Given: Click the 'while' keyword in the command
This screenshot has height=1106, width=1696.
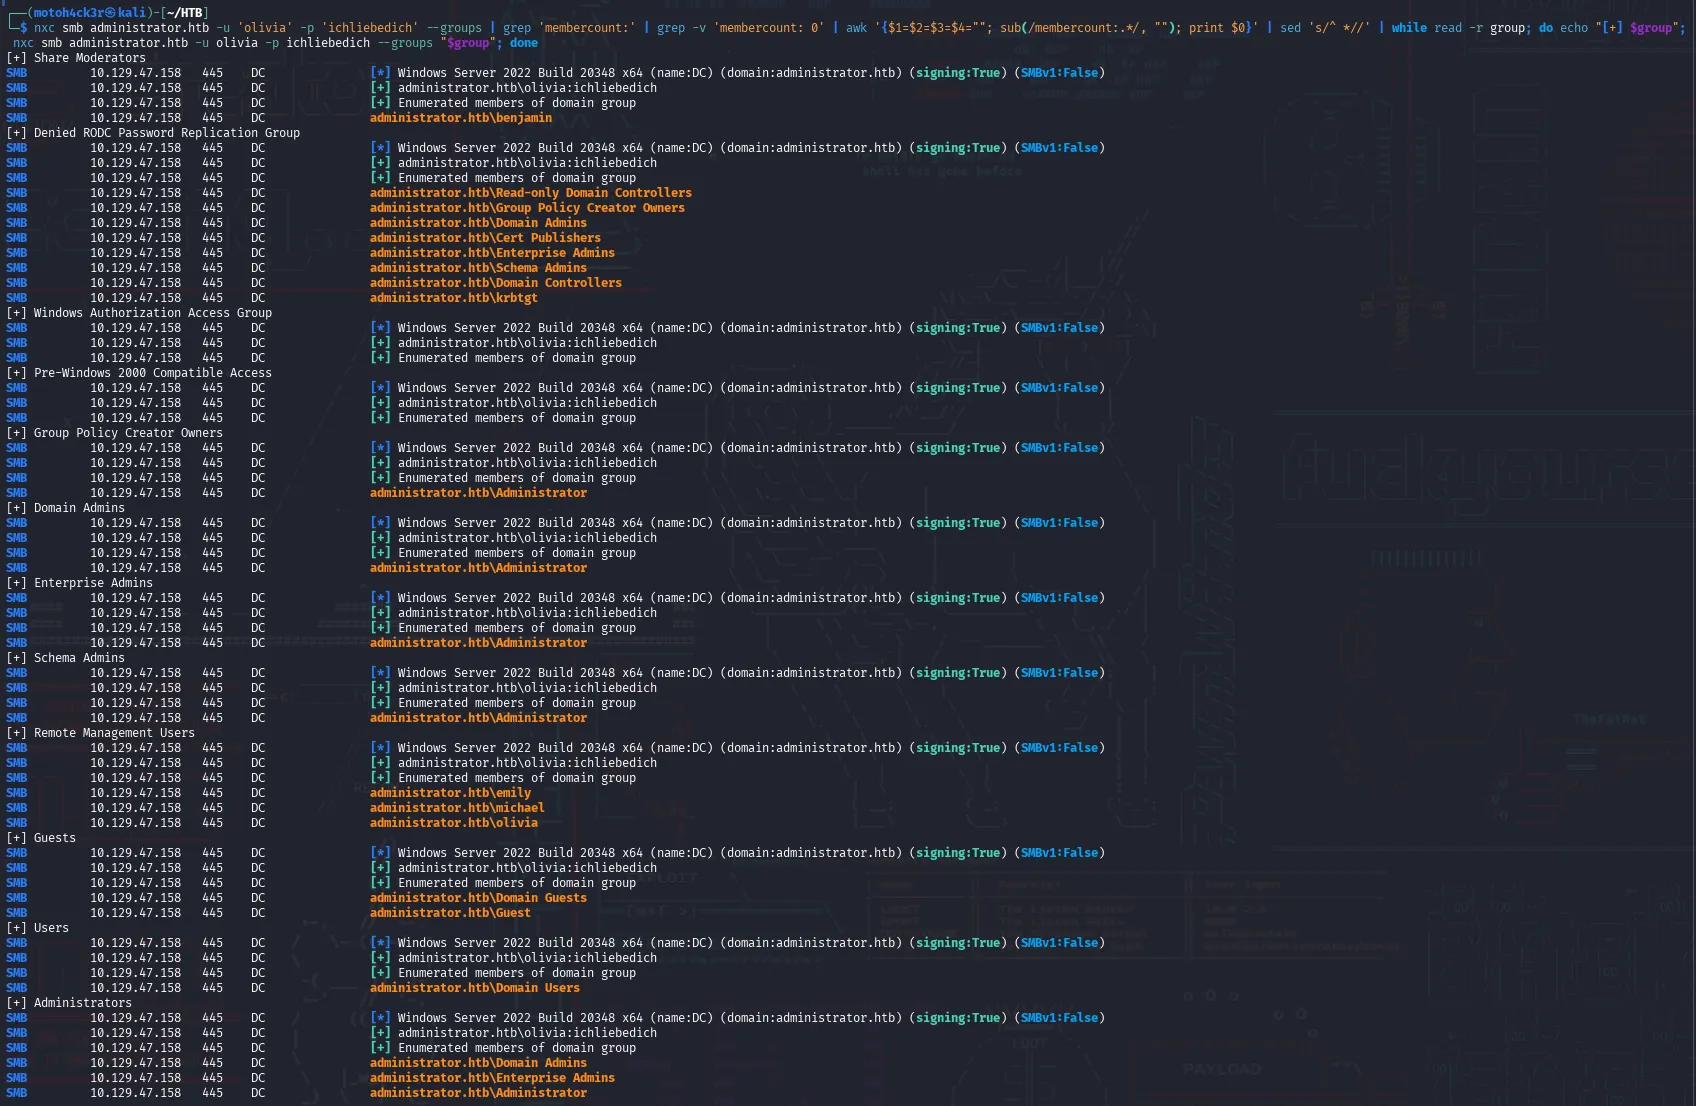Looking at the screenshot, I should (x=1409, y=28).
